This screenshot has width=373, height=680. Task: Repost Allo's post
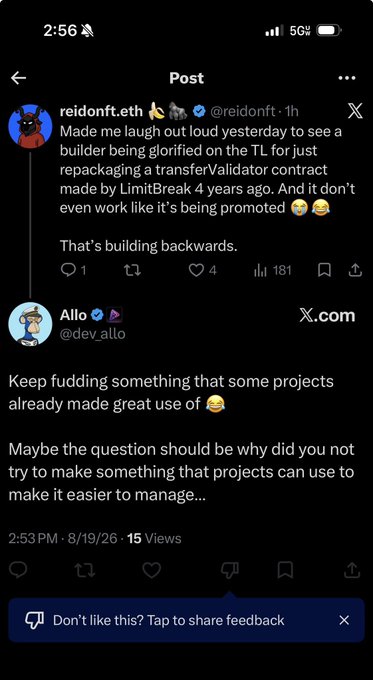[x=84, y=570]
